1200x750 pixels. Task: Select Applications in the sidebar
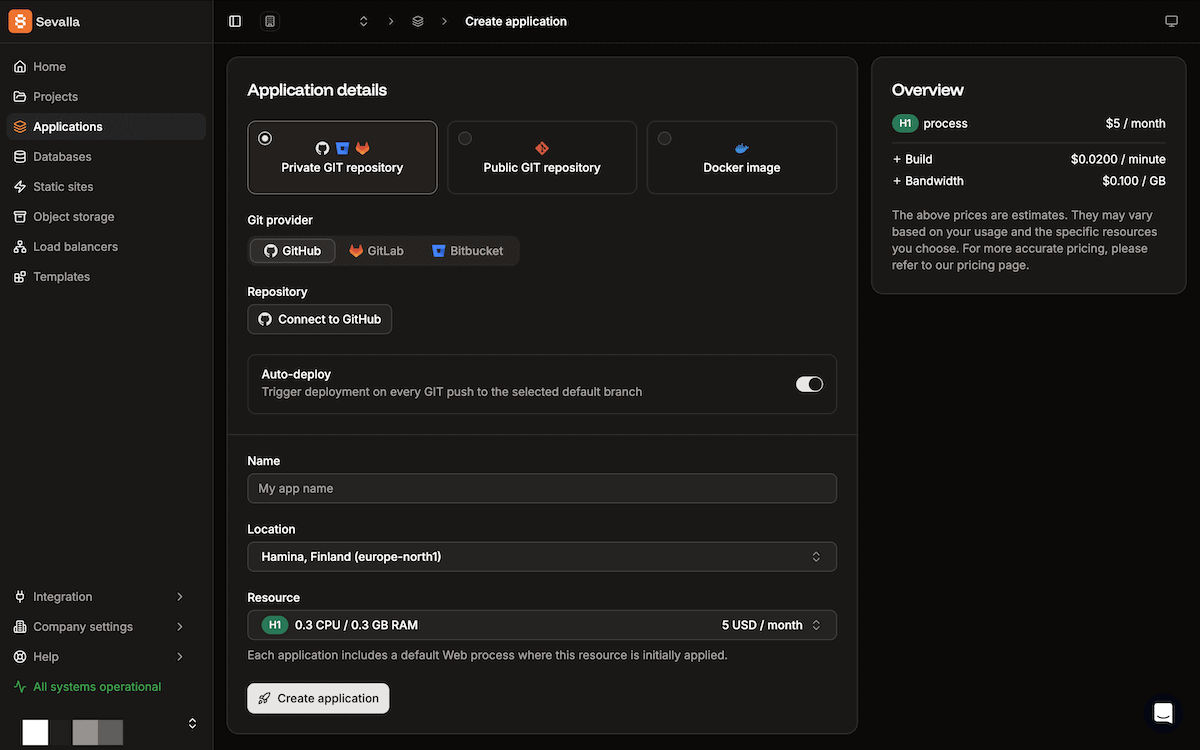pyautogui.click(x=106, y=127)
